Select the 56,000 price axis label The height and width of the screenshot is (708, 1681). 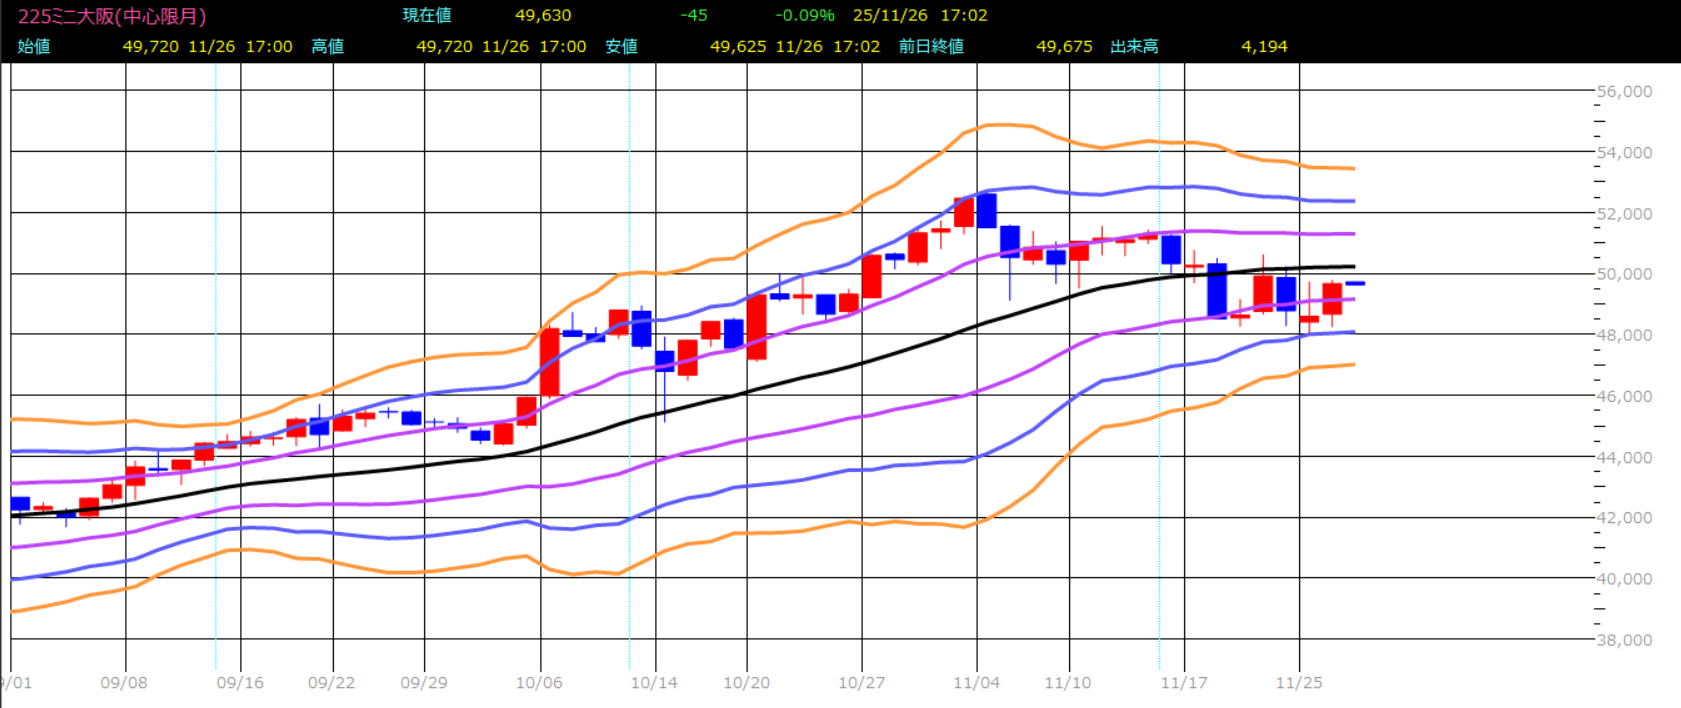pos(1624,91)
